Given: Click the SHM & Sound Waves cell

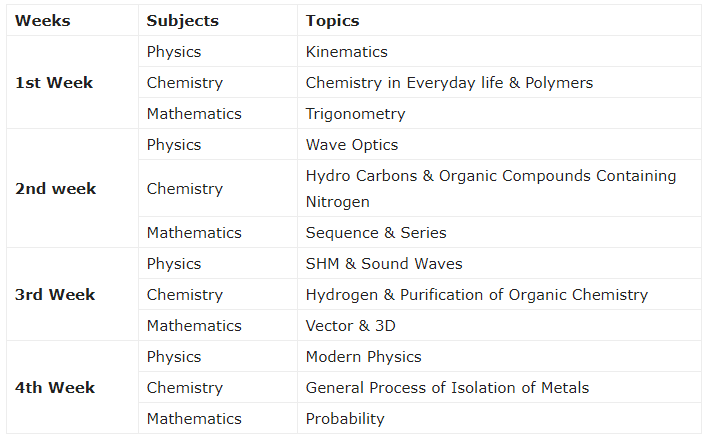Looking at the screenshot, I should (x=500, y=263).
